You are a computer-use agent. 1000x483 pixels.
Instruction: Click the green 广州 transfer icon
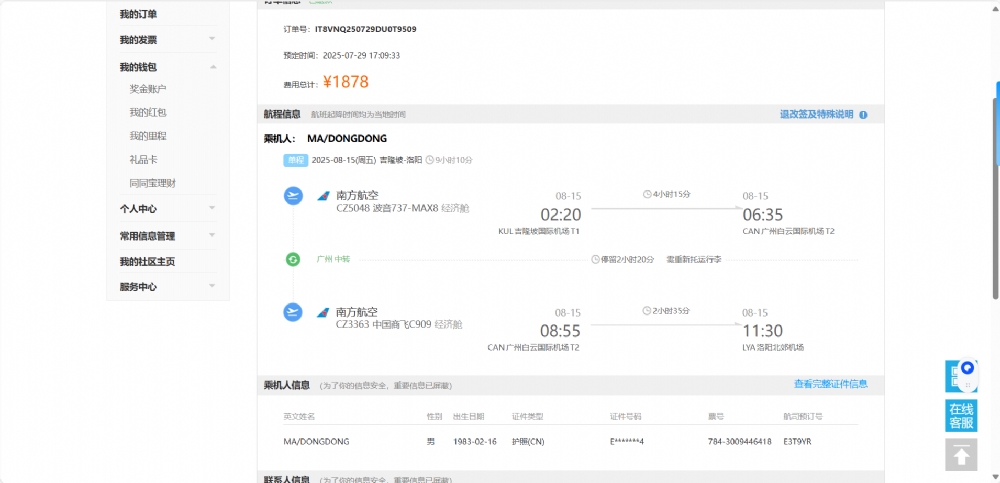(x=293, y=260)
